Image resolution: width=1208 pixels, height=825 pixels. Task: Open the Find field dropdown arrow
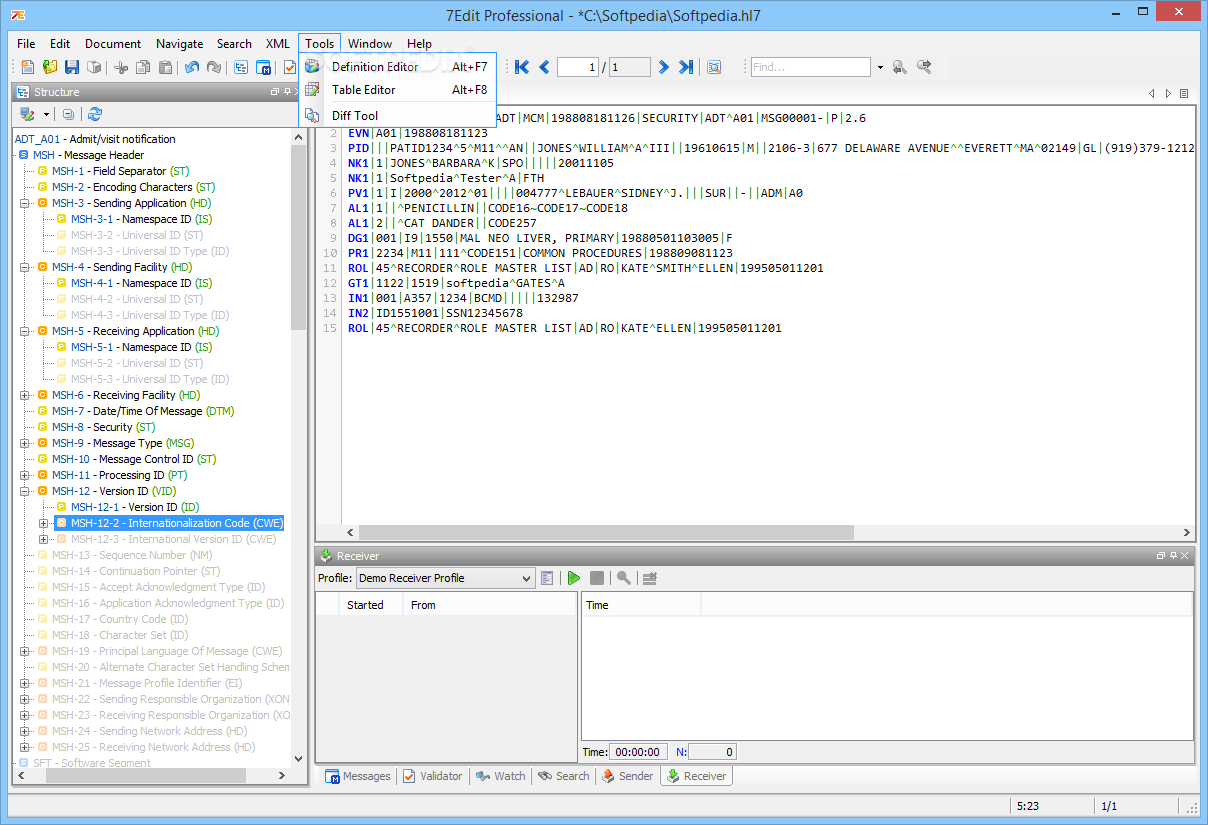[880, 67]
